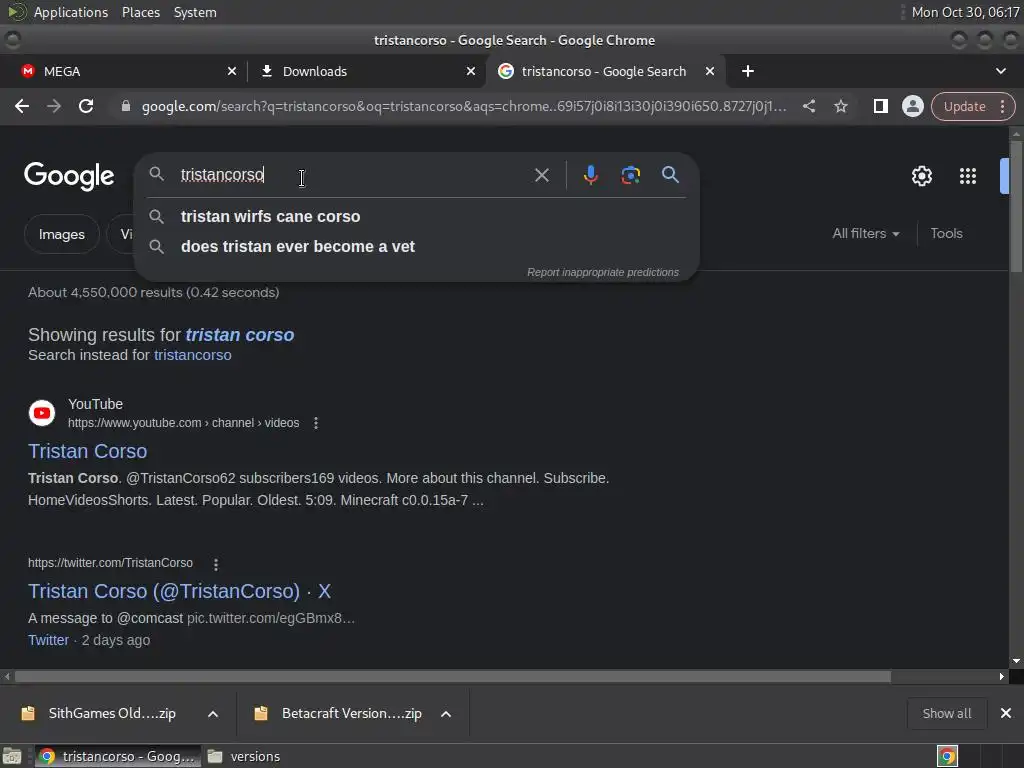Expand options for Betacraft Version zip
Viewport: 1024px width, 768px height.
446,714
